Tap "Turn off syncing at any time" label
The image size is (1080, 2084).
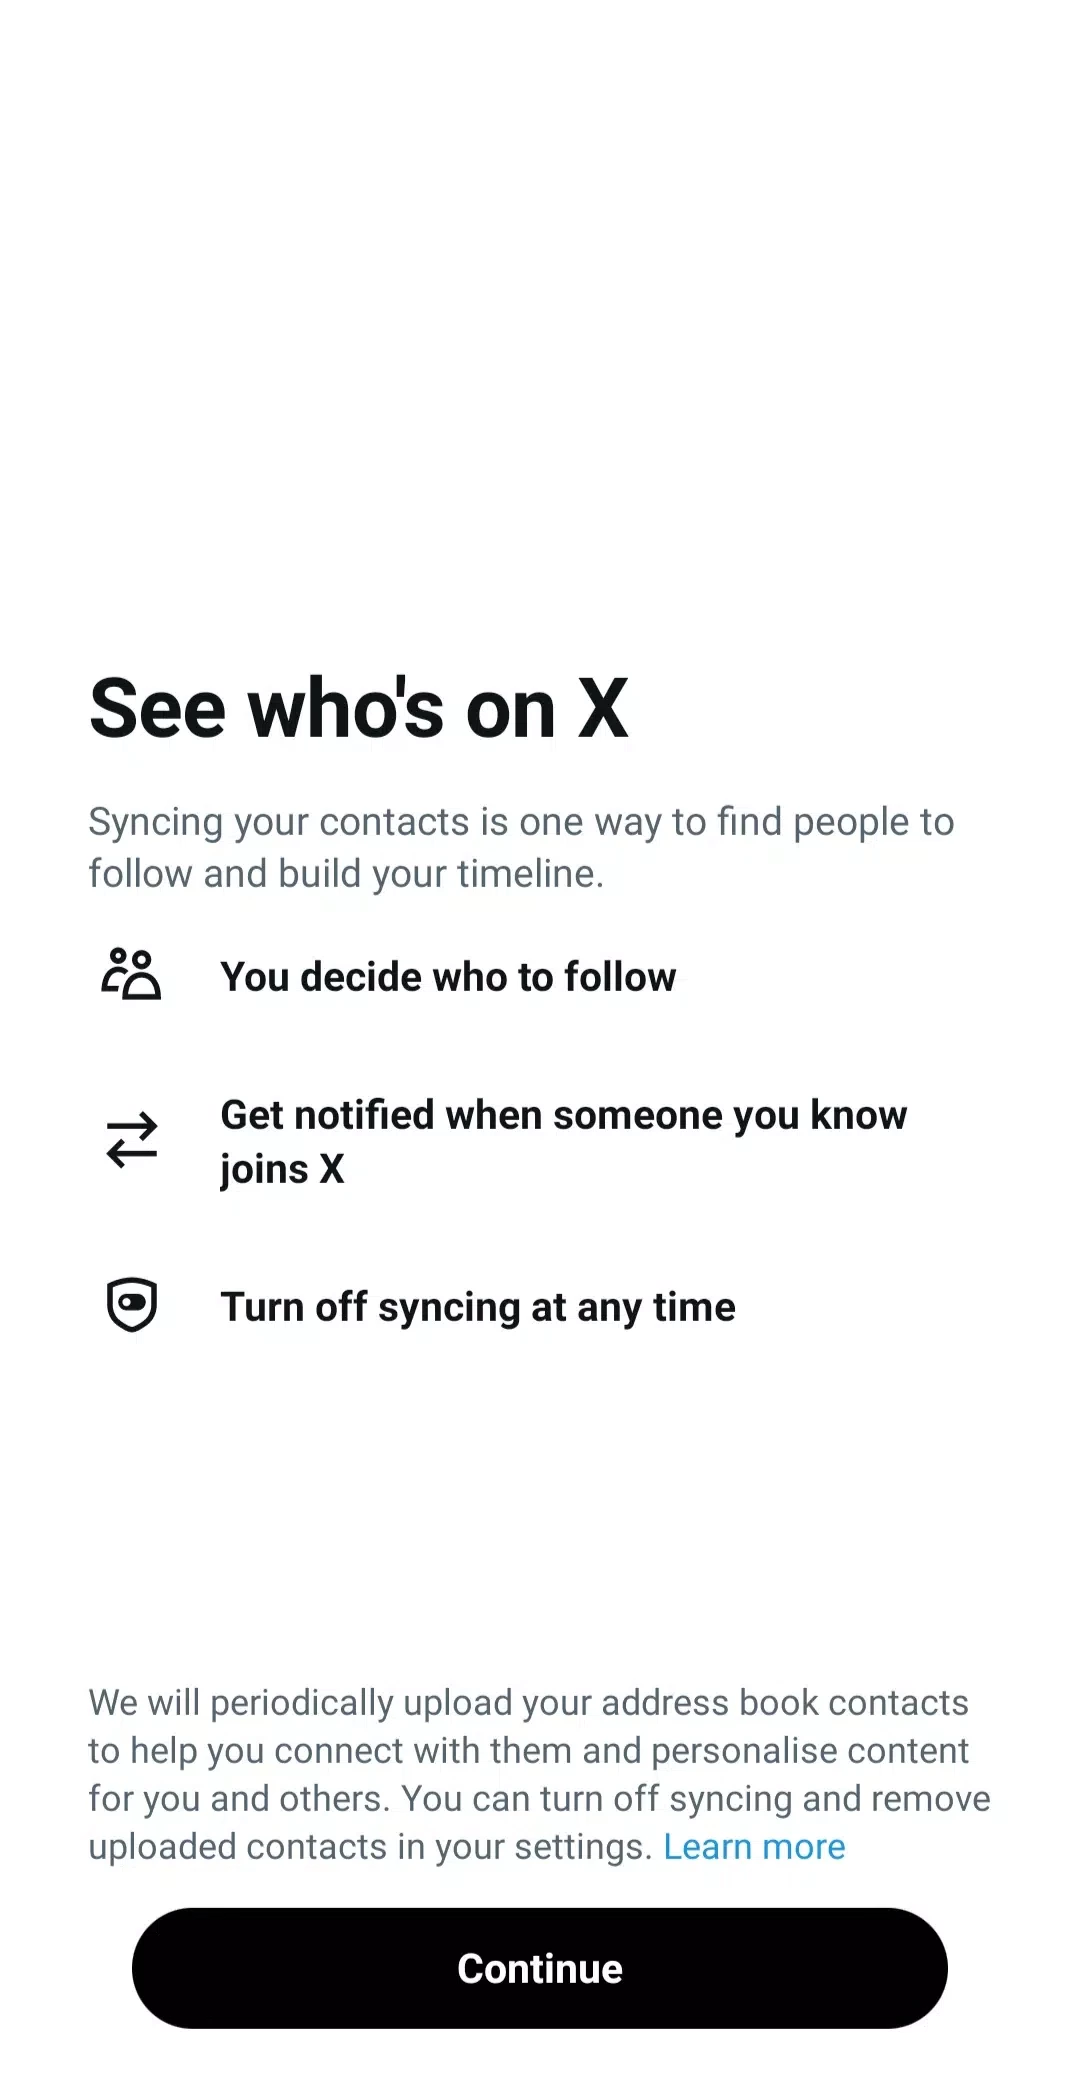[478, 1307]
